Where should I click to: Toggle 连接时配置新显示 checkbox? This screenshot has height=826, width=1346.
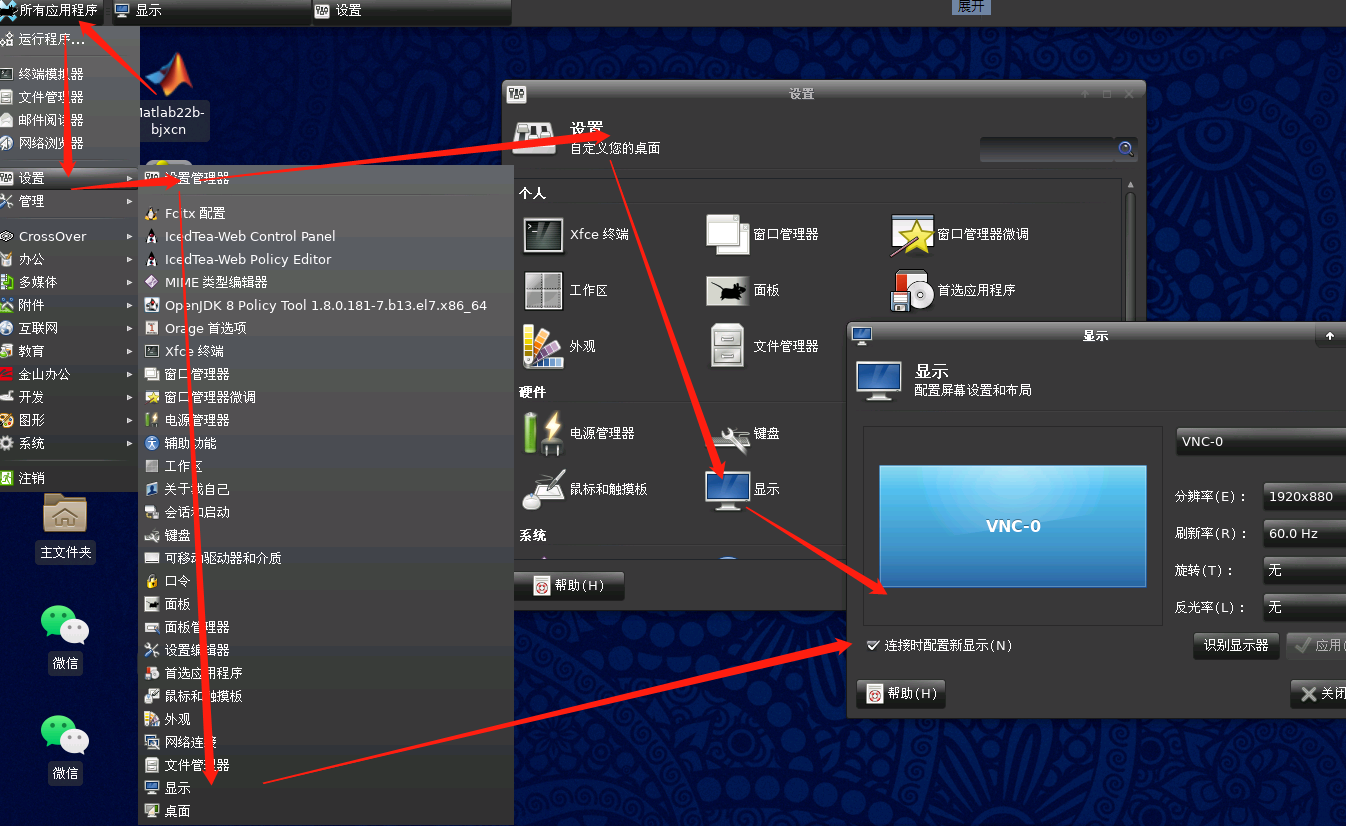pos(873,646)
